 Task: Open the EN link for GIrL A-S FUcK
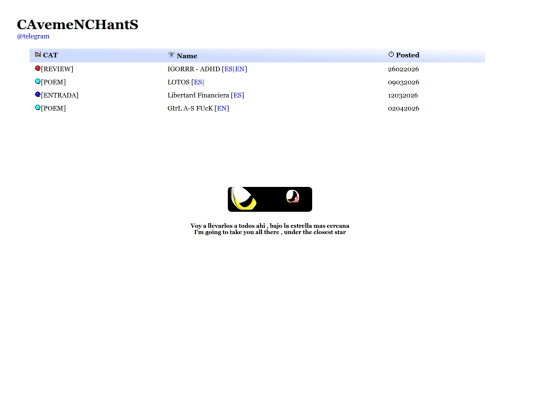[x=222, y=108]
